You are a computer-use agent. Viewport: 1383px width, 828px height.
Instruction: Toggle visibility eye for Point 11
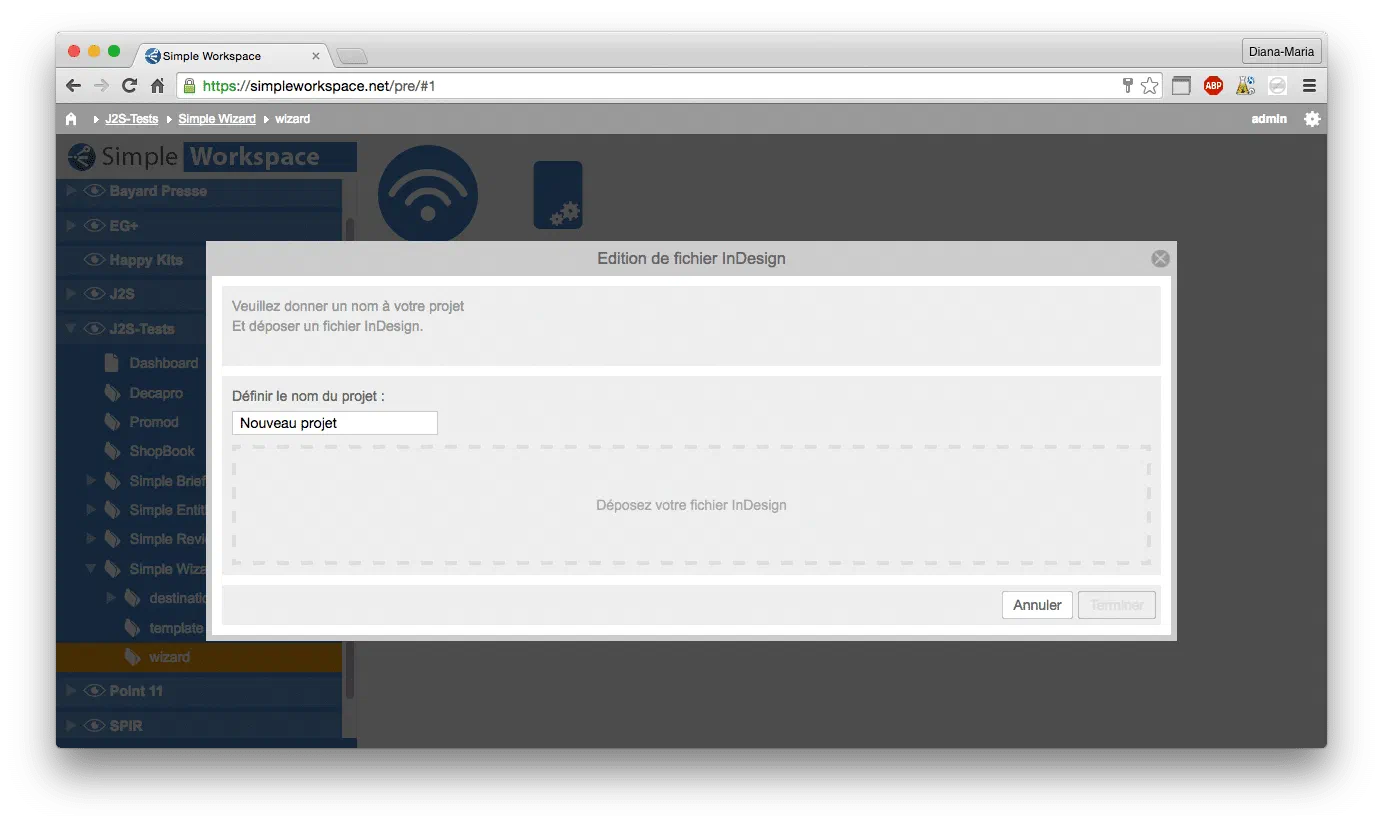(95, 691)
